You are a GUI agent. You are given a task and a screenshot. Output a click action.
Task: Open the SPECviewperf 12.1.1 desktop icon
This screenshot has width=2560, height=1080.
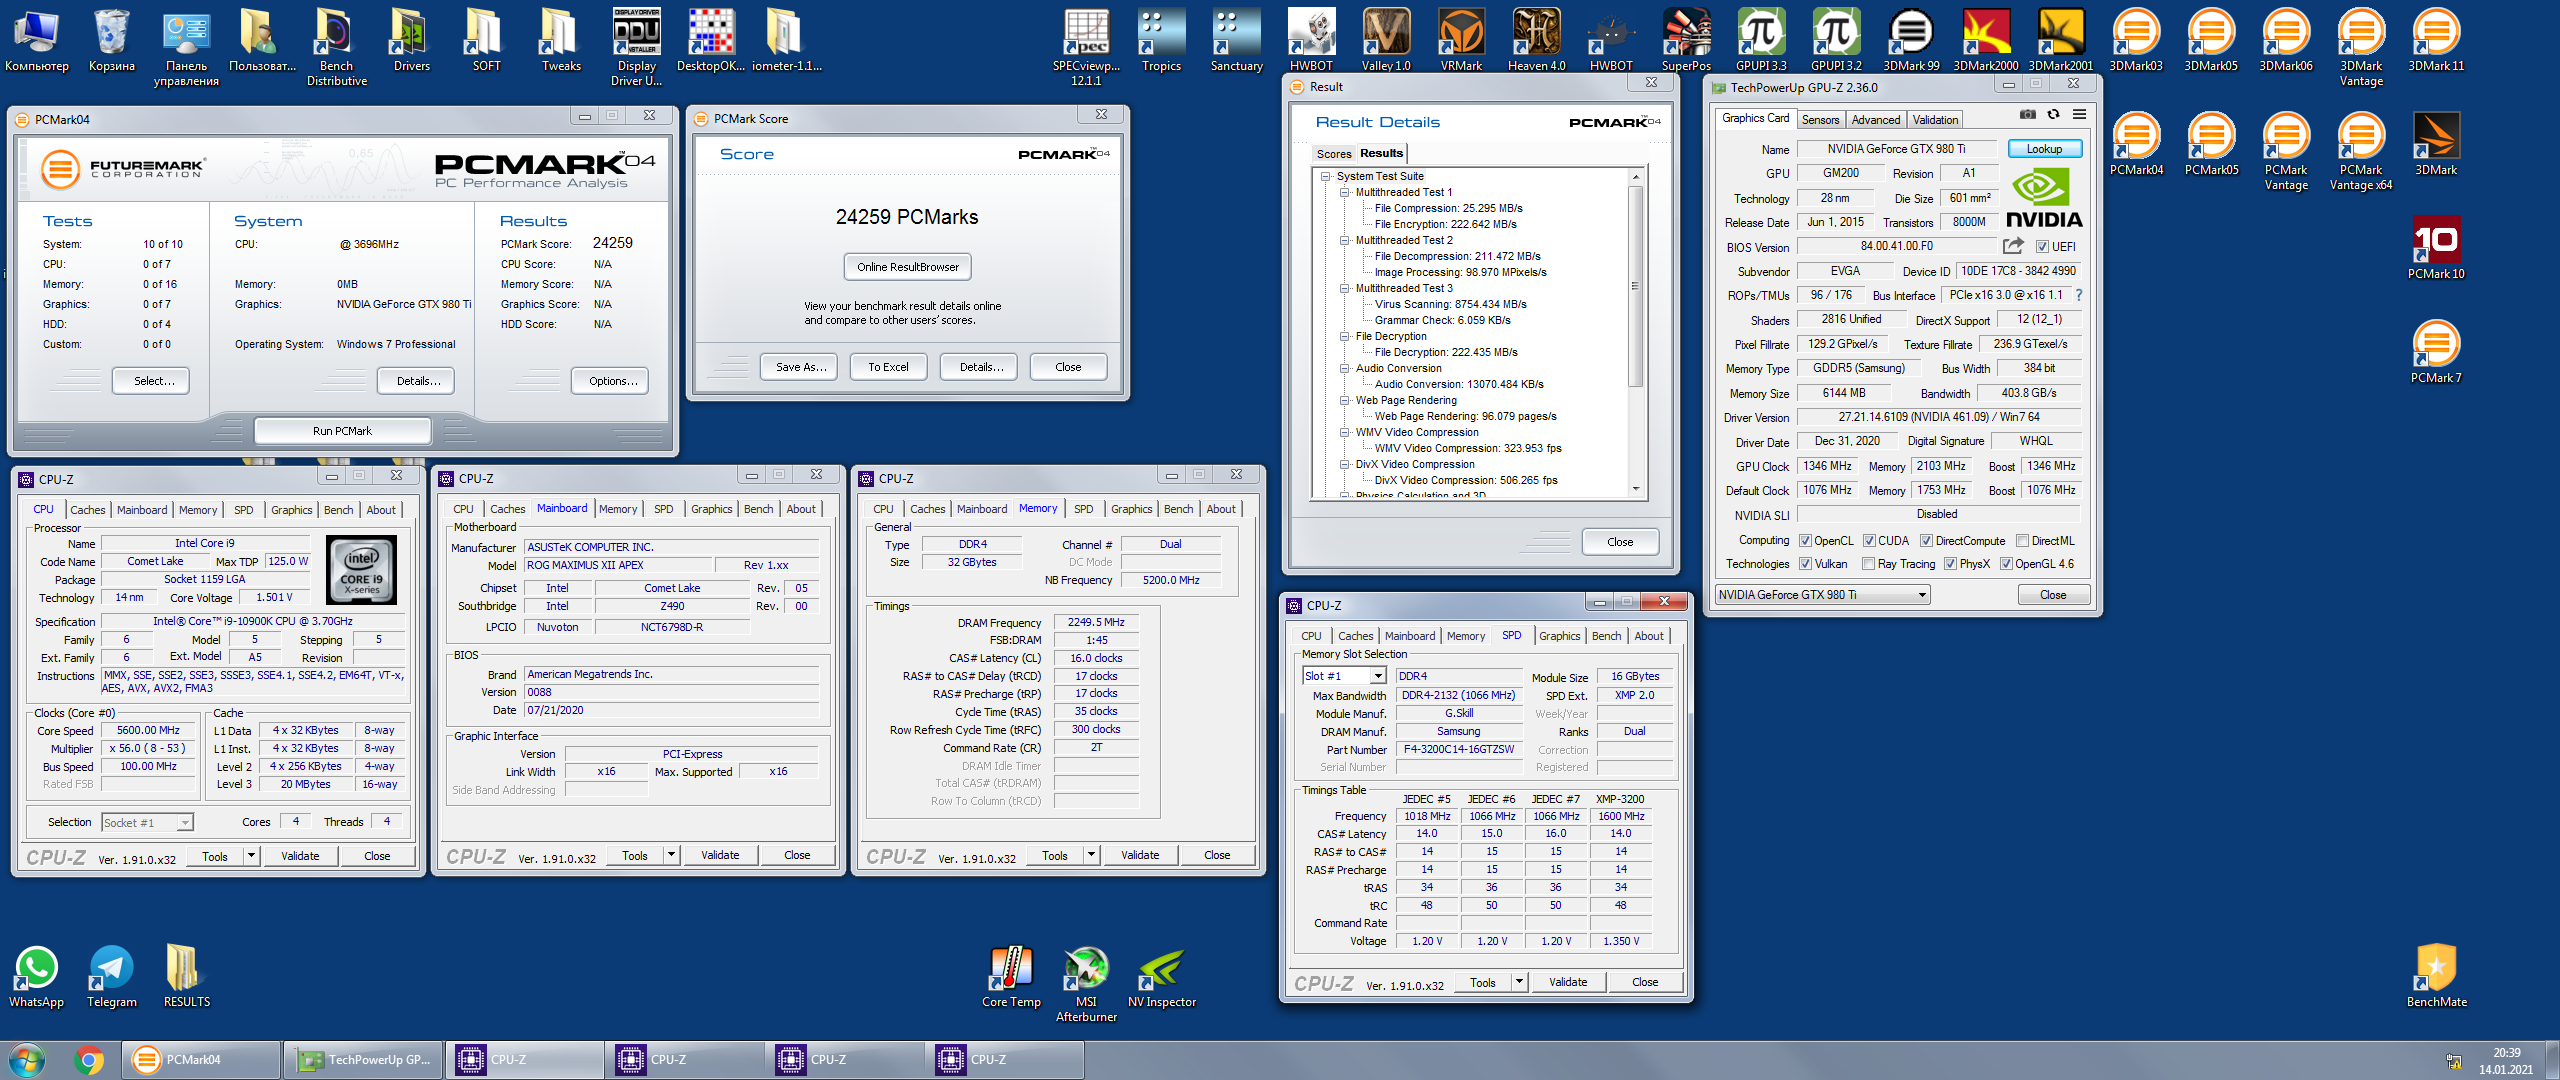click(x=1086, y=48)
